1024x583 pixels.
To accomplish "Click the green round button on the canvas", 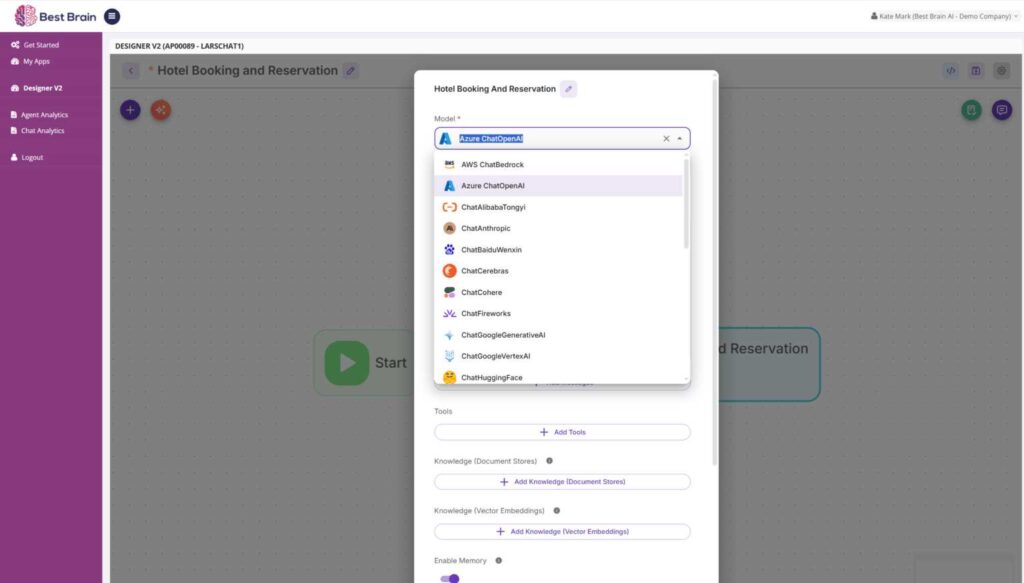I will pos(971,110).
